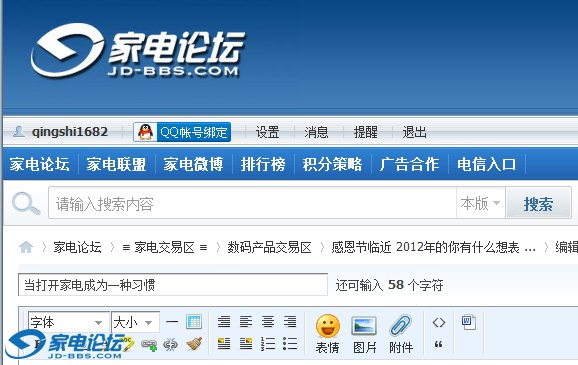Center align text in editor
Viewport: 578px width, 365px height.
pyautogui.click(x=268, y=322)
